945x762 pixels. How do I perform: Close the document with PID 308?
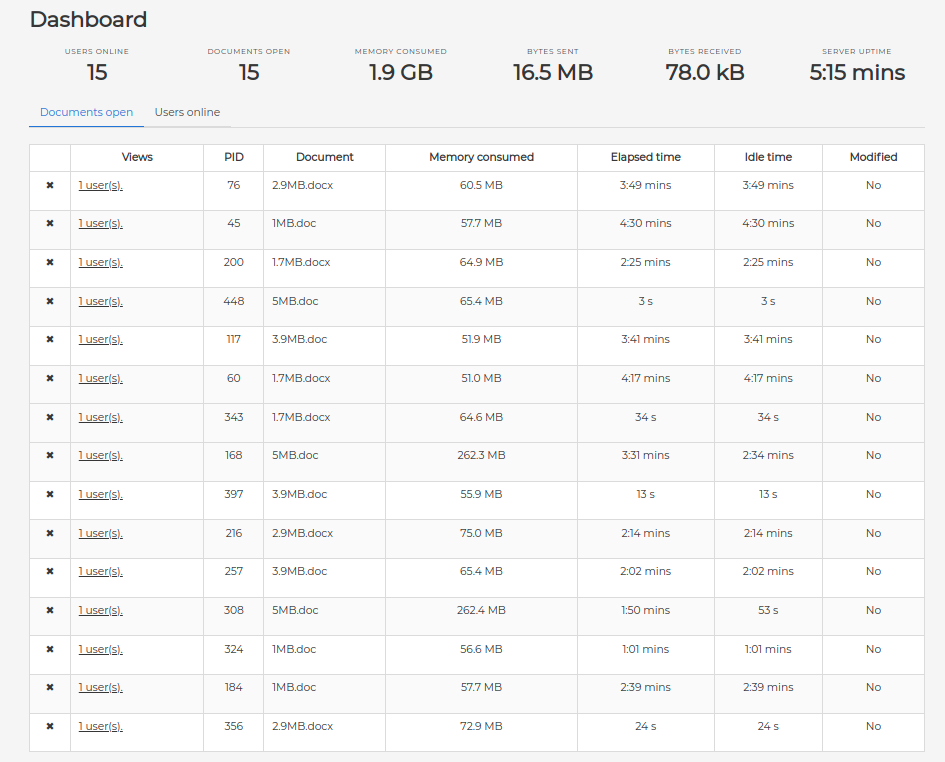point(50,610)
